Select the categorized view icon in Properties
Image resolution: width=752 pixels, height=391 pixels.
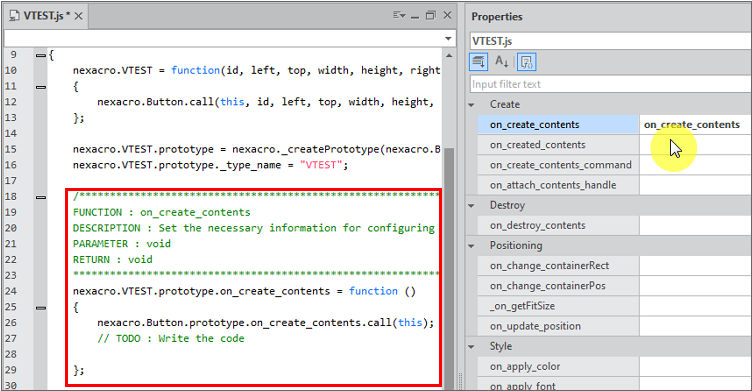(x=479, y=62)
